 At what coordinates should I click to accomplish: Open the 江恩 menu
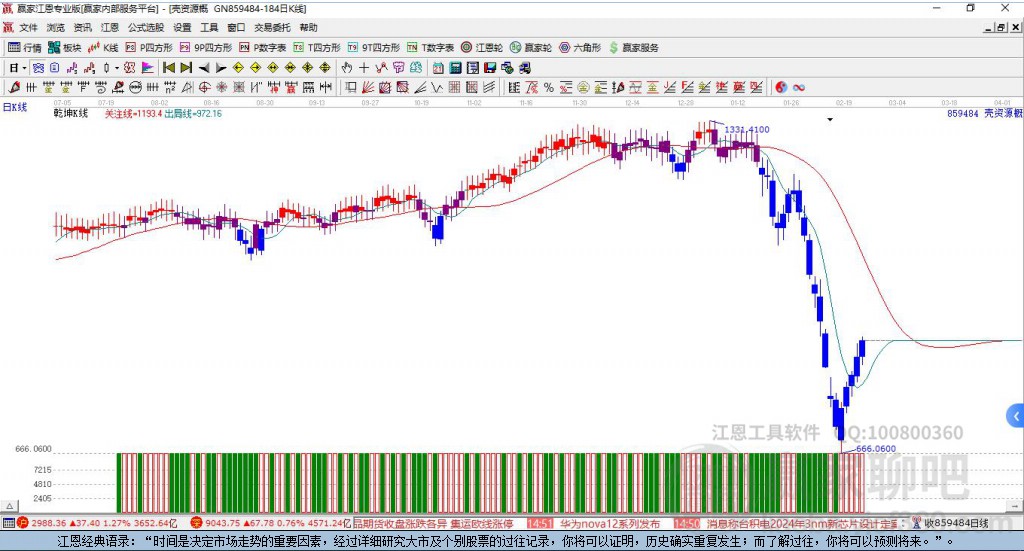110,27
